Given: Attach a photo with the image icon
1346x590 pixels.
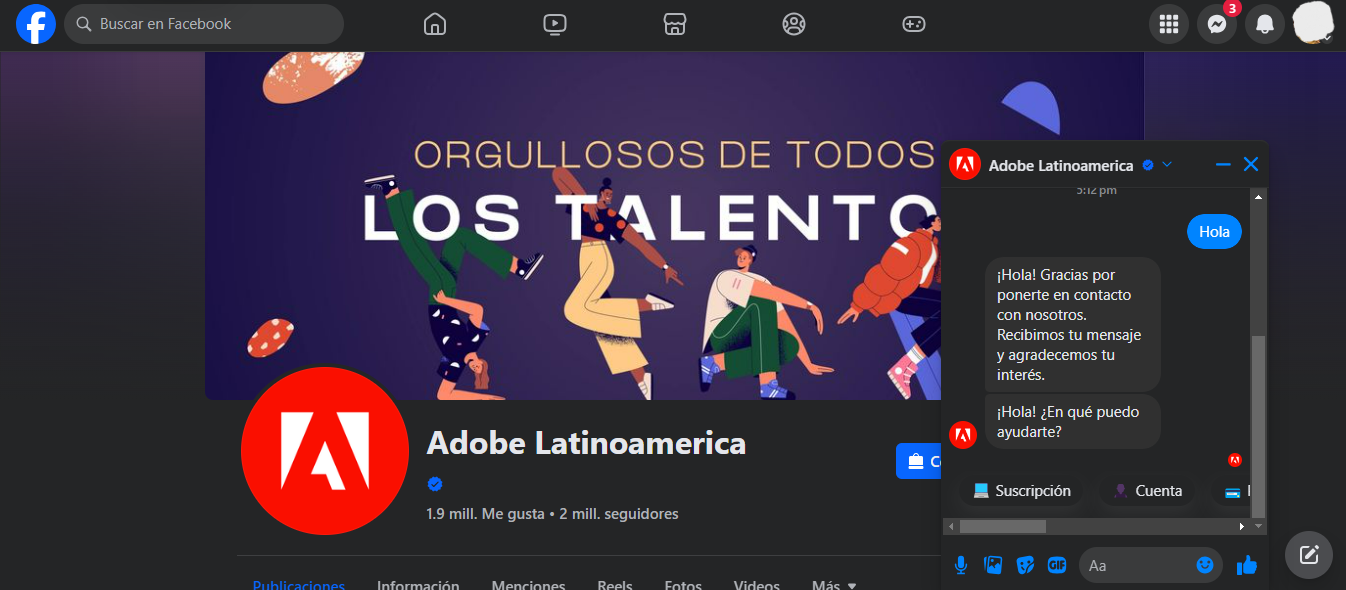Looking at the screenshot, I should point(993,565).
